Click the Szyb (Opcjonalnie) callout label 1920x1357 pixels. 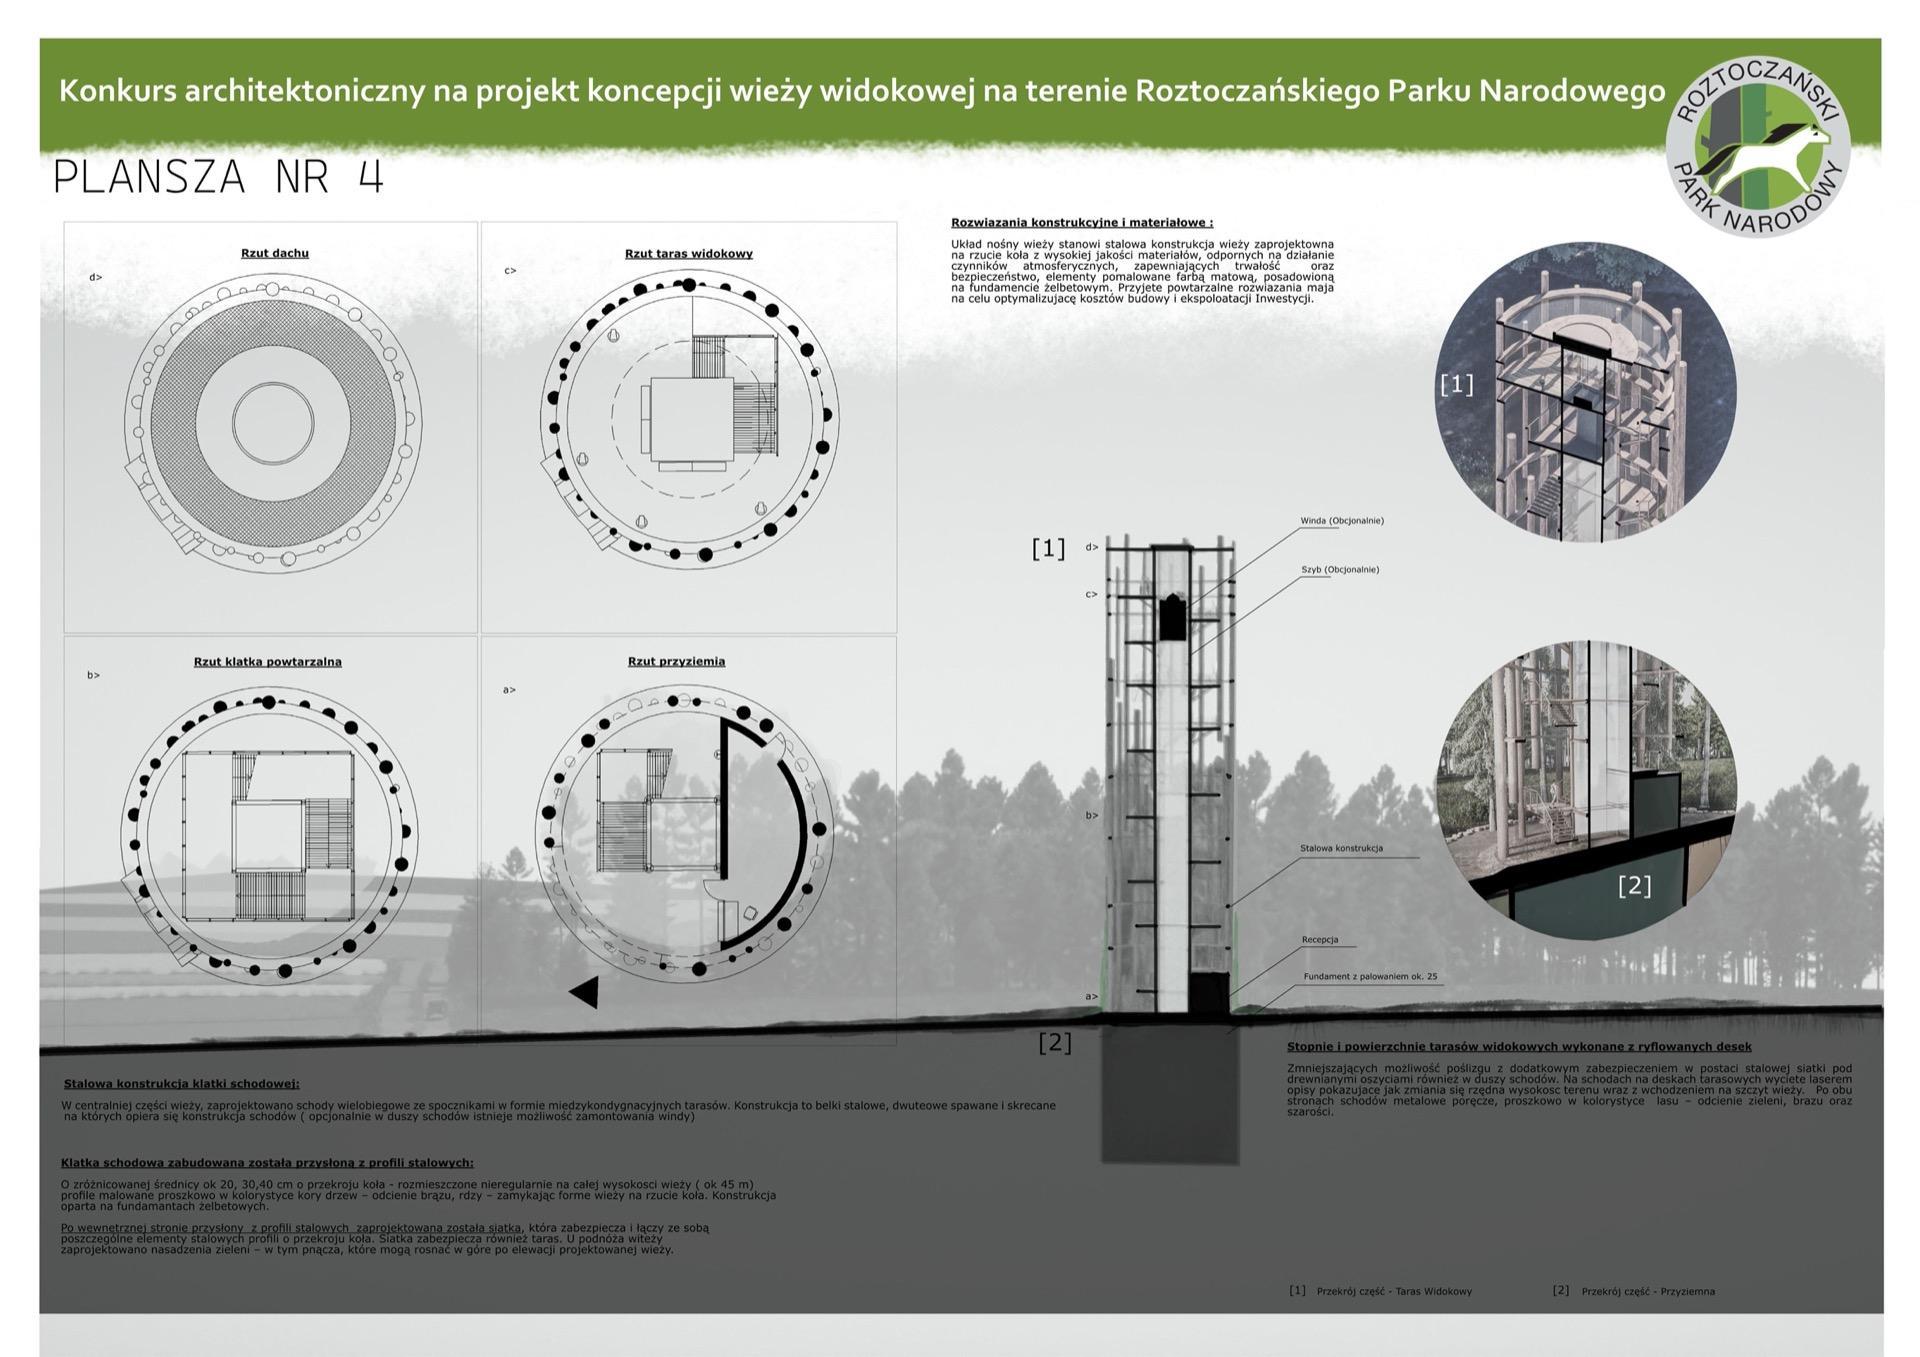tap(1339, 570)
